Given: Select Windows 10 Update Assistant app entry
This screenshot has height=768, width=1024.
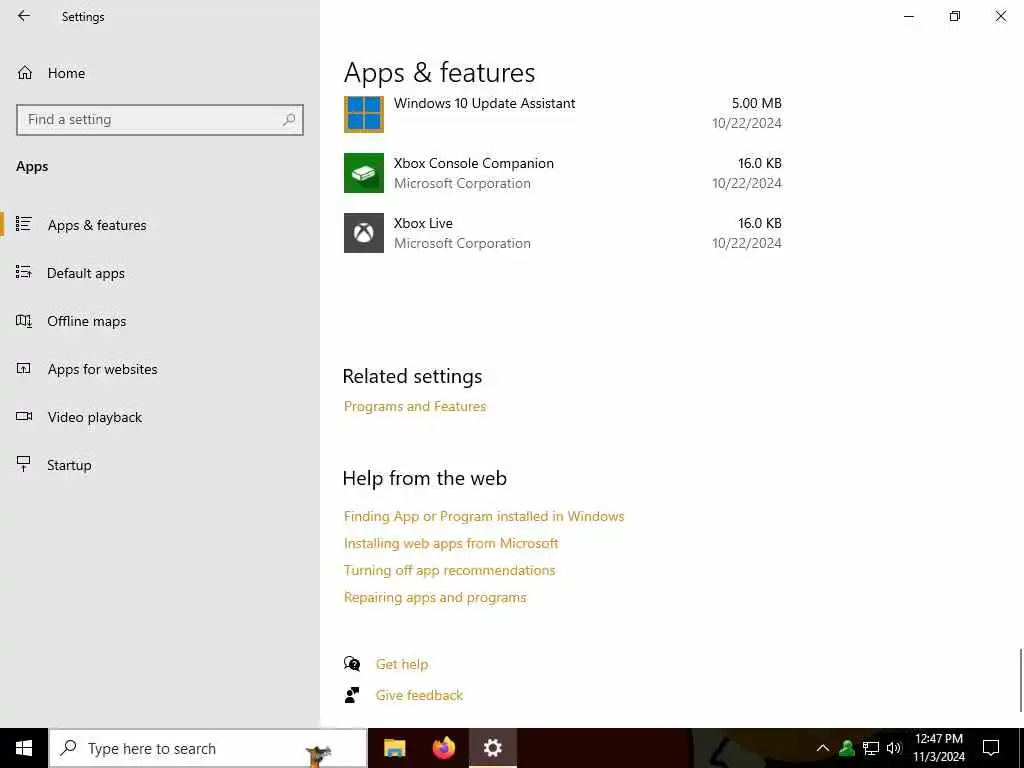Looking at the screenshot, I should coord(563,113).
